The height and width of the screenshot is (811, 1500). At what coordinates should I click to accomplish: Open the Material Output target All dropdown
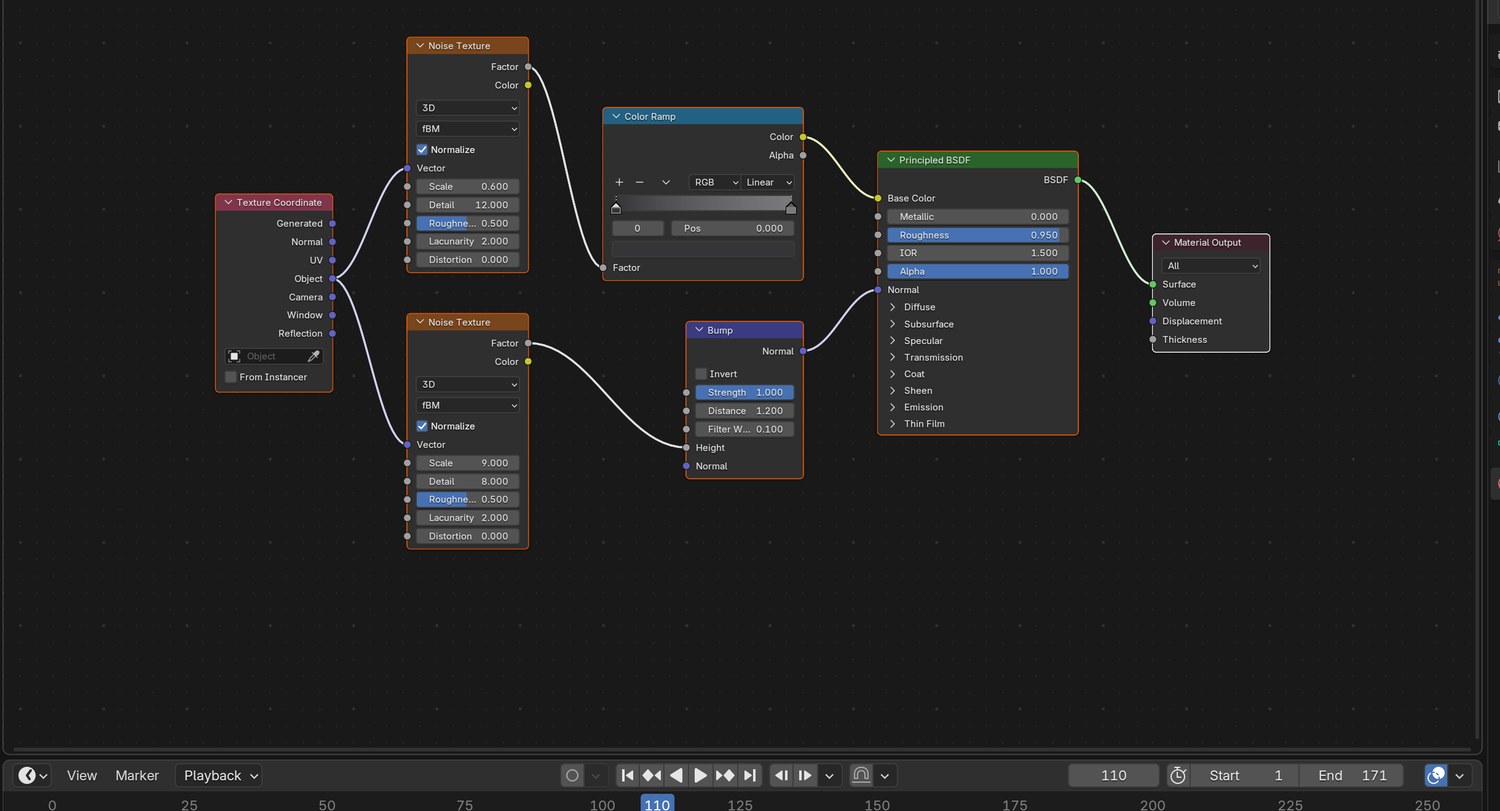(1211, 266)
